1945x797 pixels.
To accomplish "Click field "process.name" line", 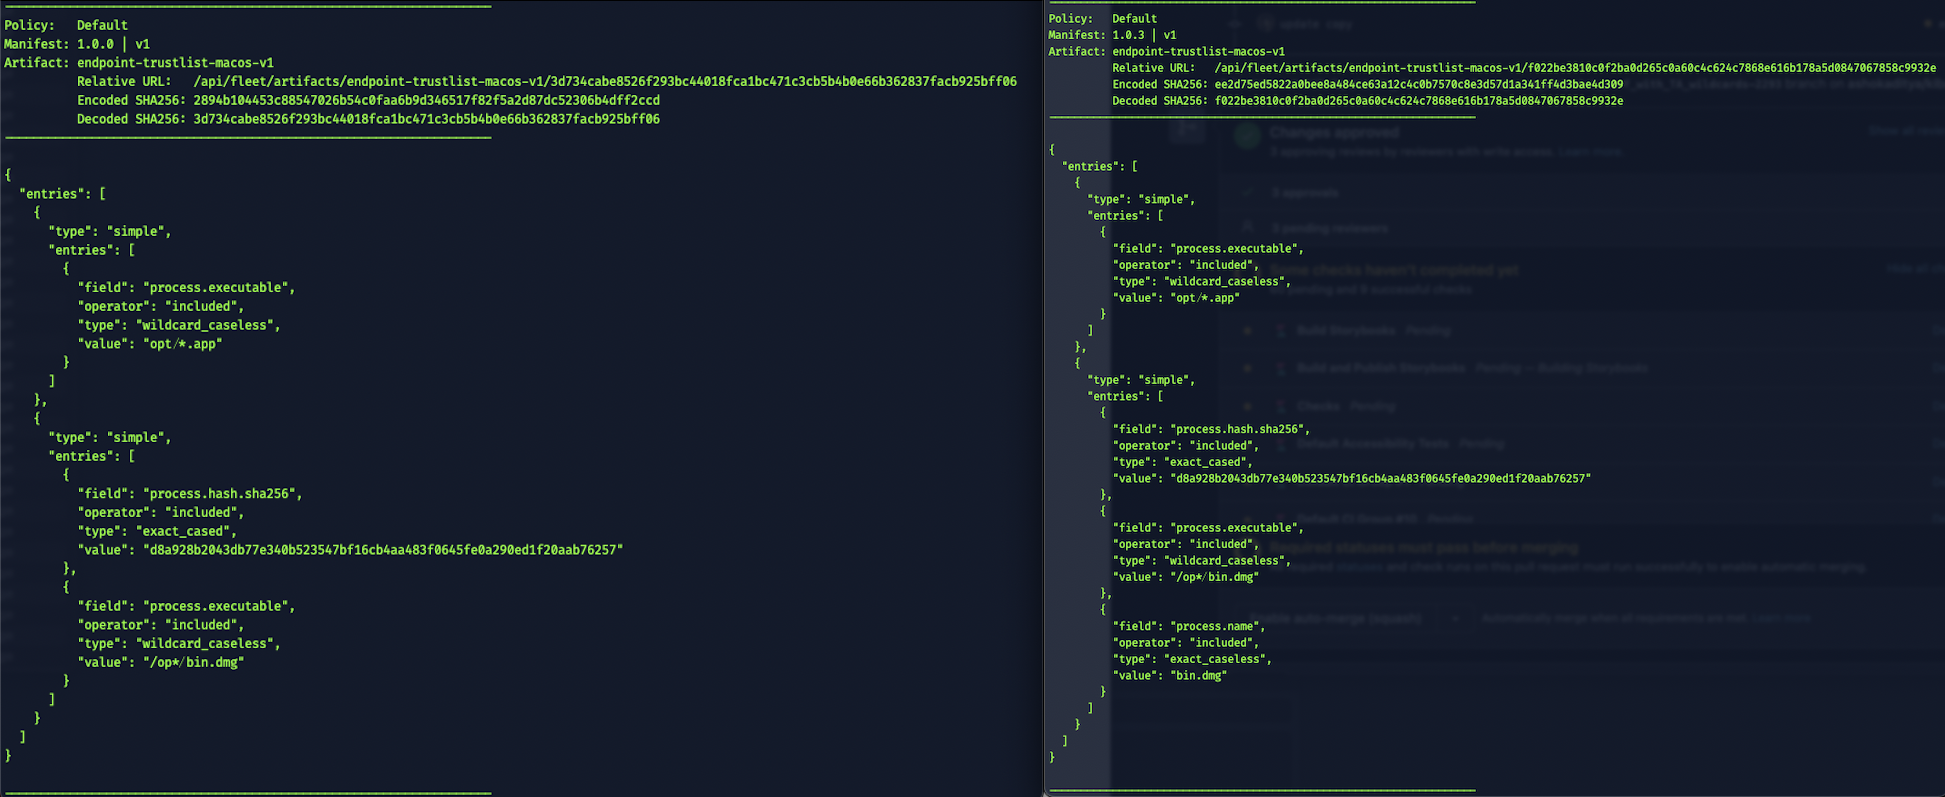I will [x=1188, y=626].
